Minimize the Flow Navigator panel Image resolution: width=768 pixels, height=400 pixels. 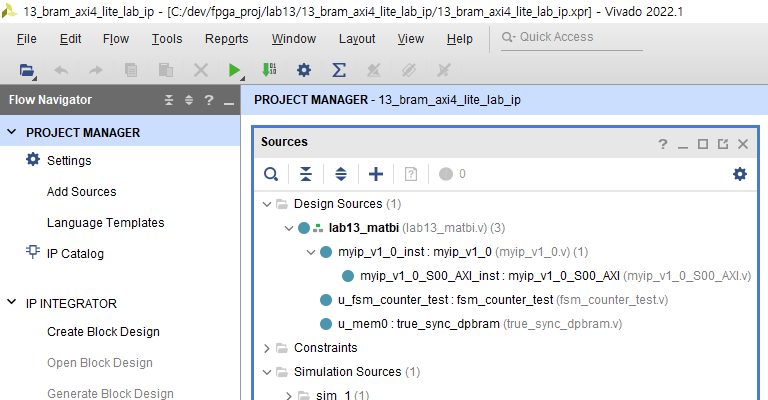click(x=229, y=103)
